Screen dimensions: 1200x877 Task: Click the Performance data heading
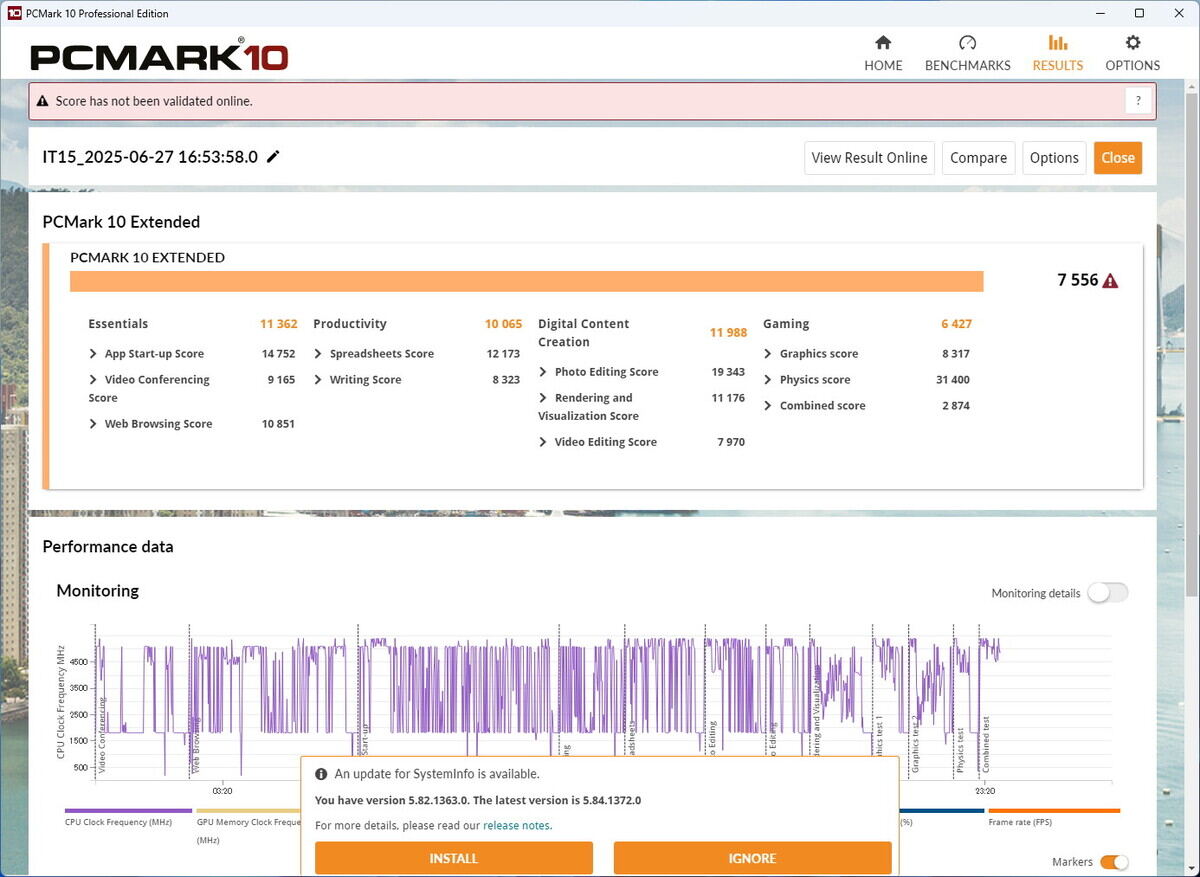click(x=108, y=547)
